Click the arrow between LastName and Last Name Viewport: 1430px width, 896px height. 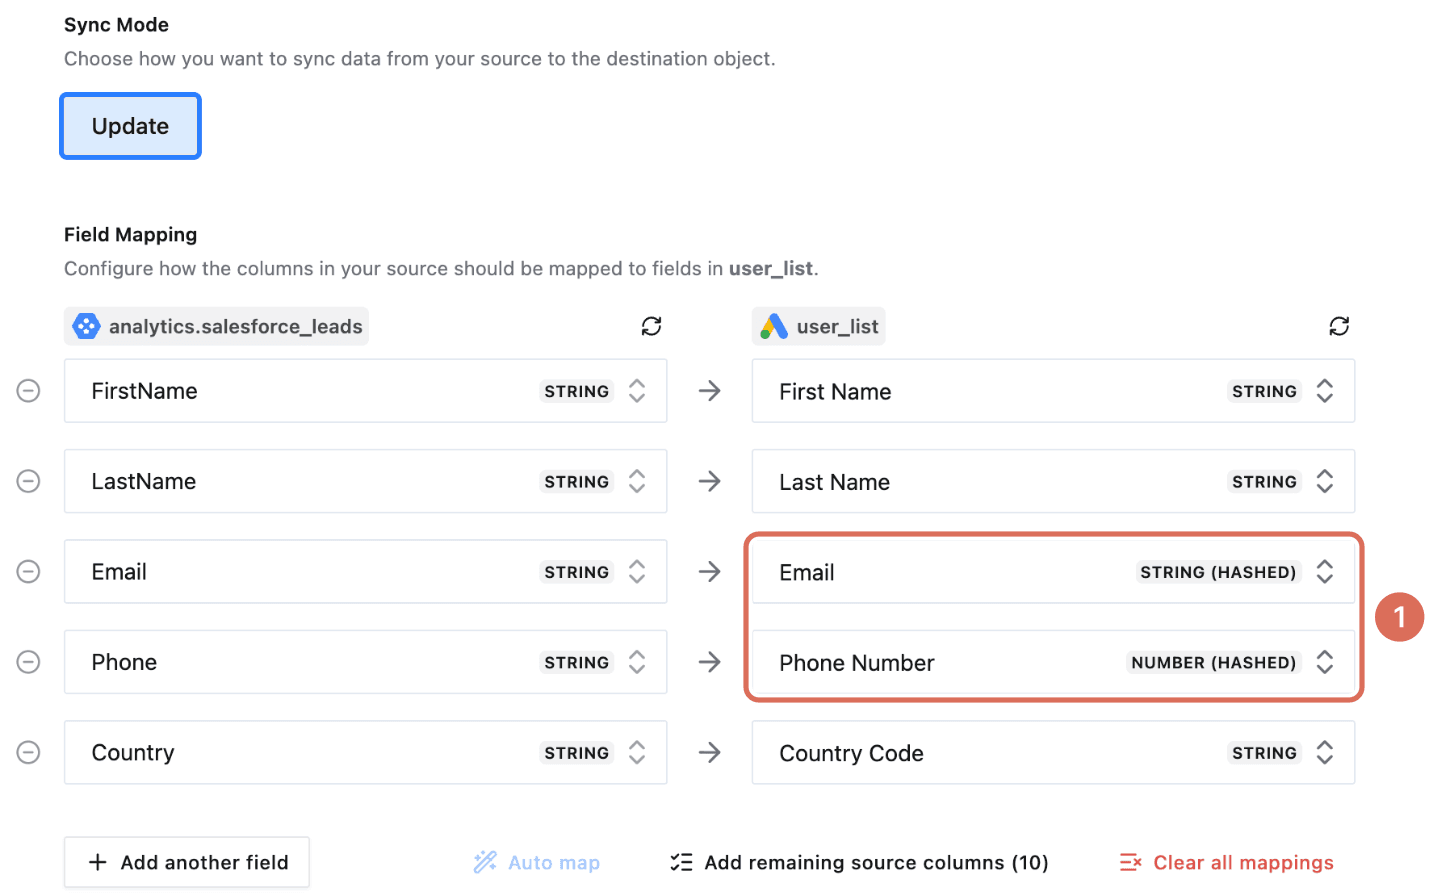tap(709, 481)
